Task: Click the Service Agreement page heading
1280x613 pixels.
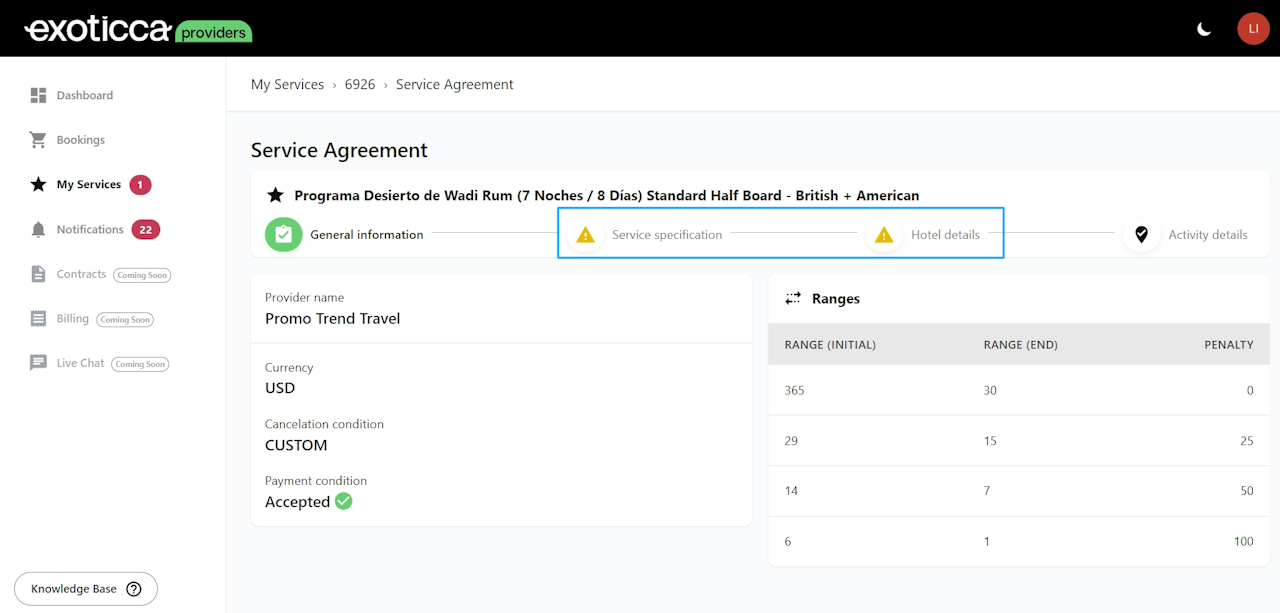Action: pyautogui.click(x=339, y=150)
